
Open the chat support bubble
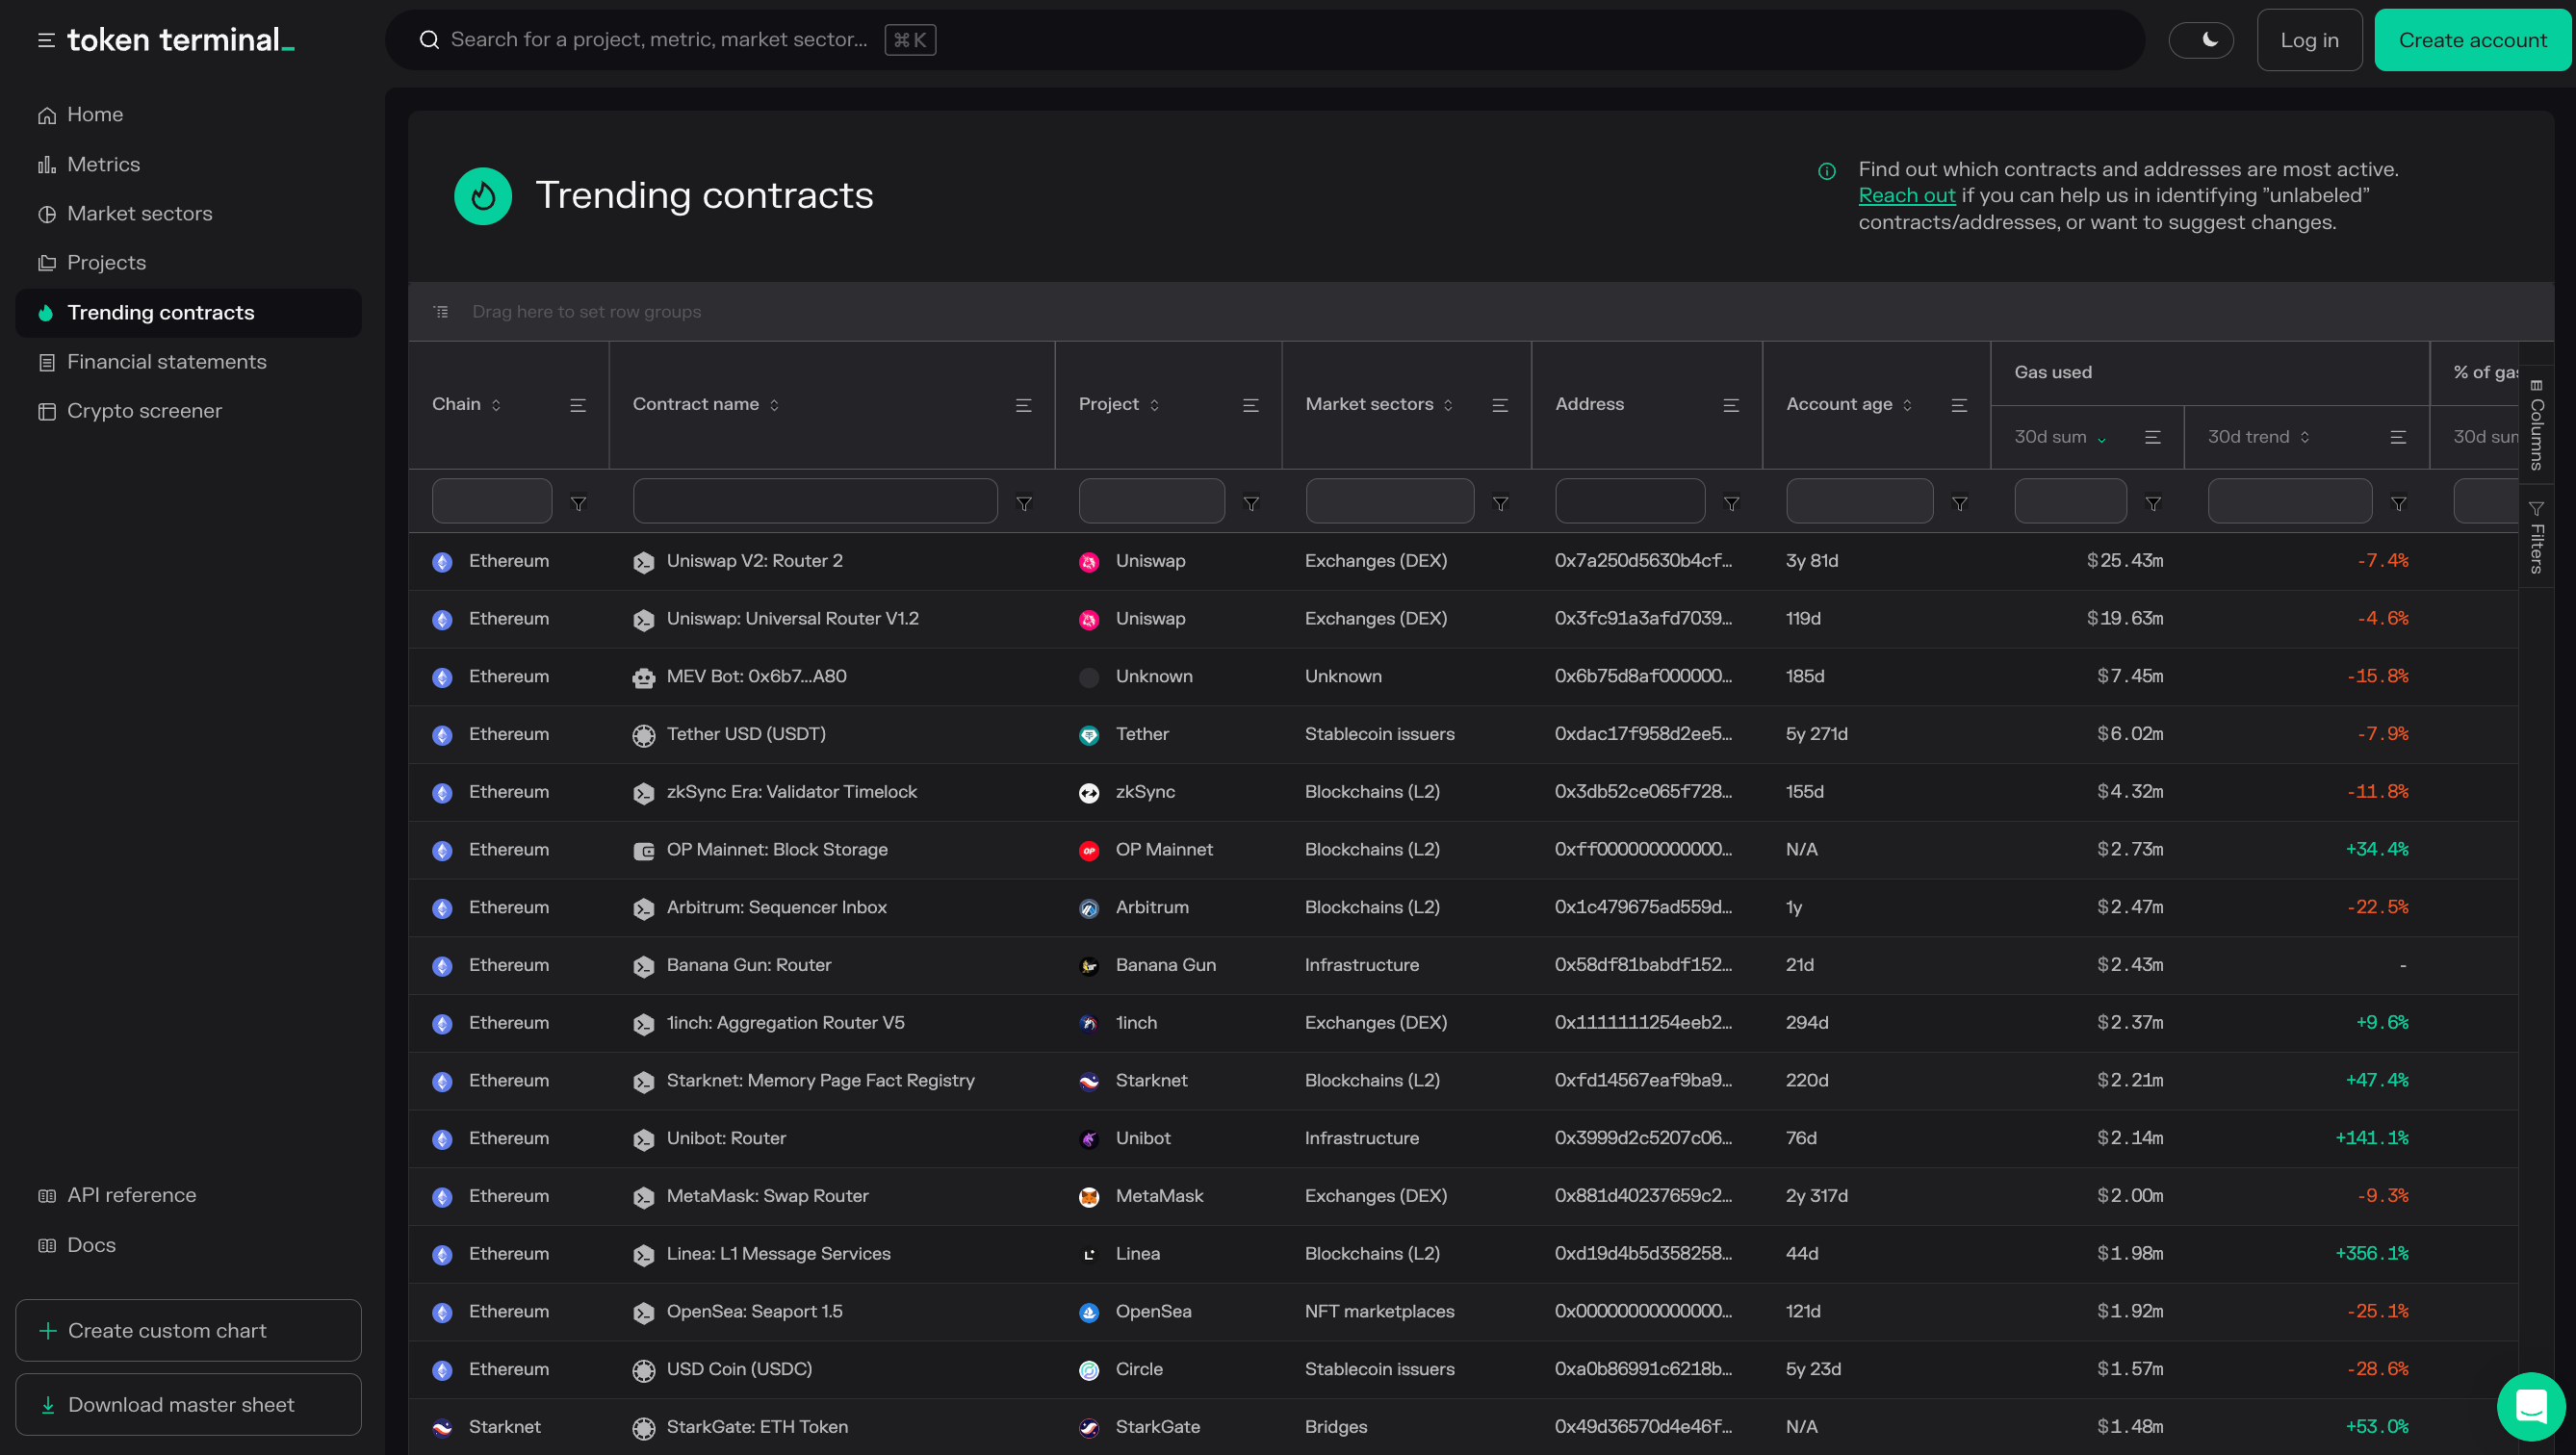[2530, 1405]
